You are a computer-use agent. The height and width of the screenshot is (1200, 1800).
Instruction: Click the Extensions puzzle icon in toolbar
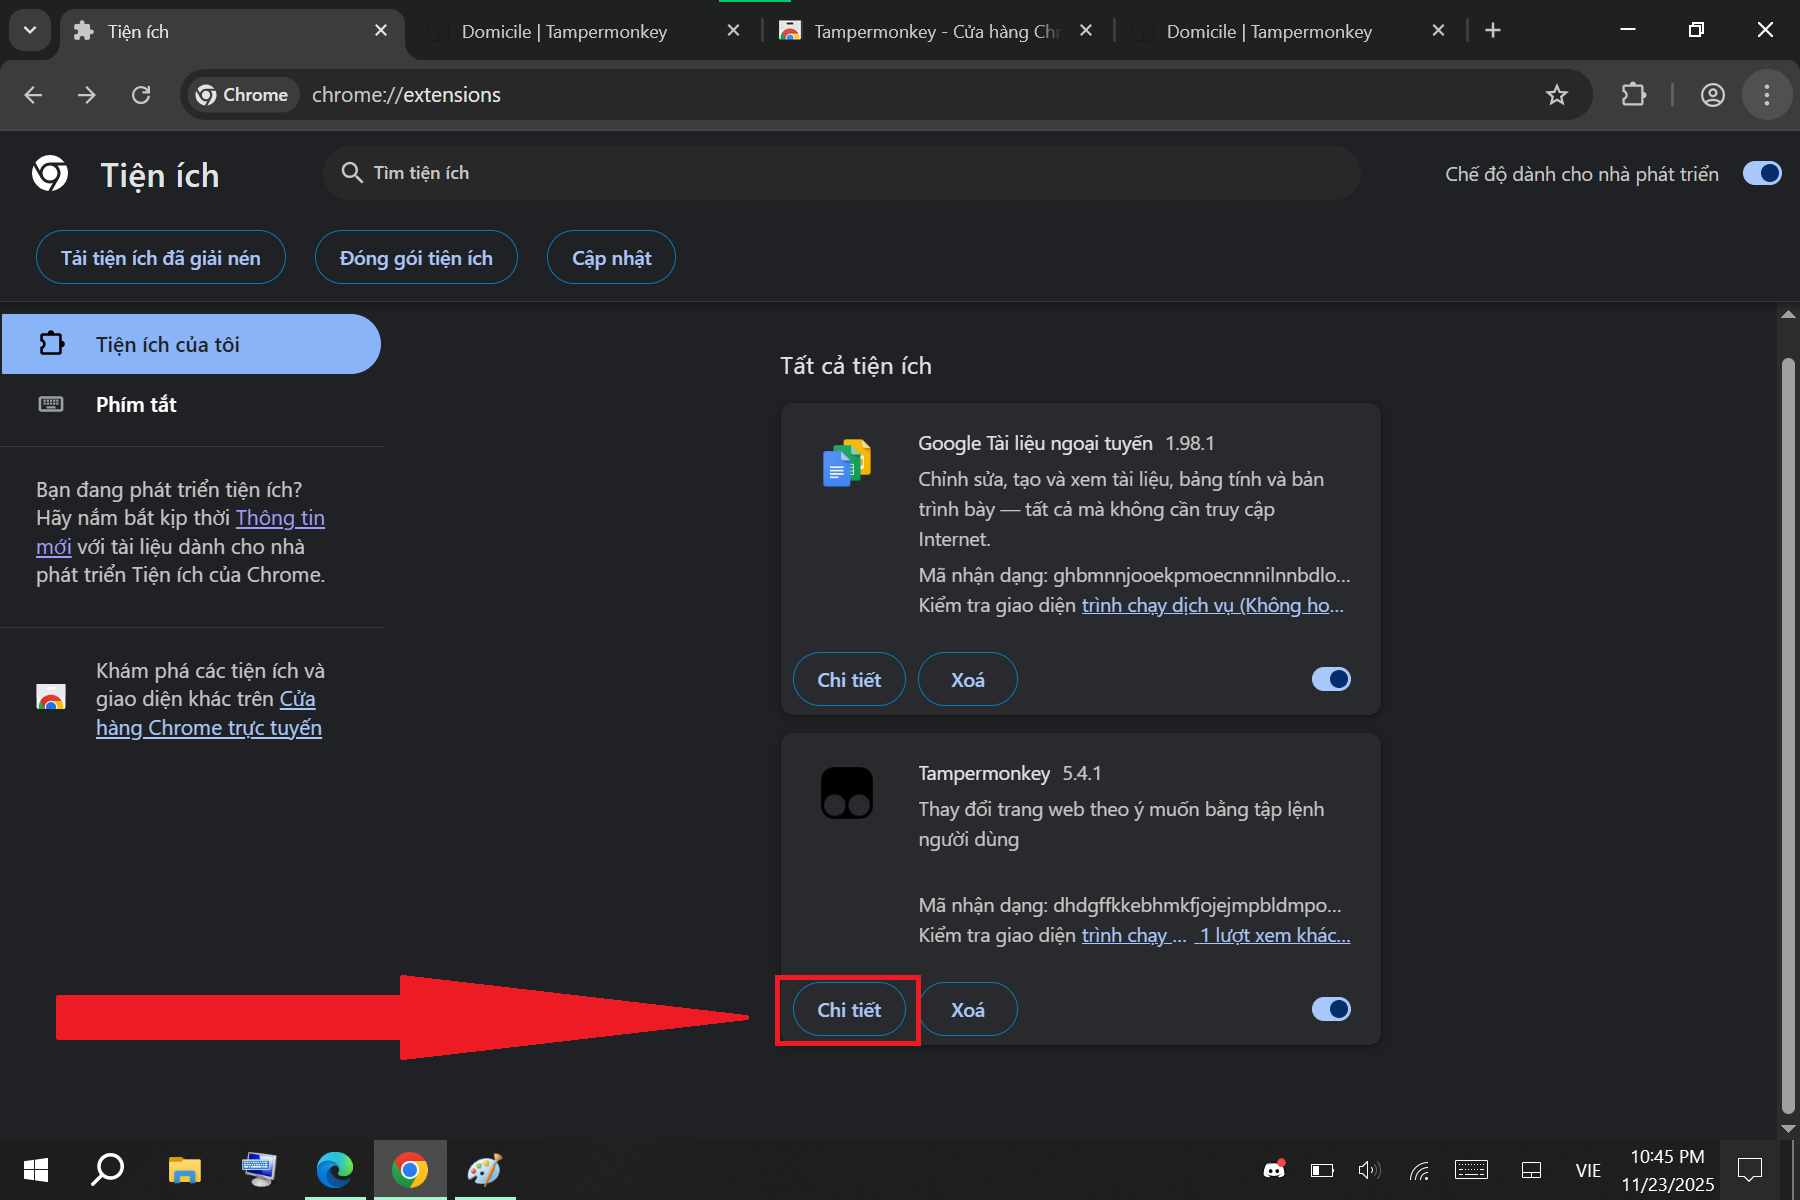tap(1633, 95)
